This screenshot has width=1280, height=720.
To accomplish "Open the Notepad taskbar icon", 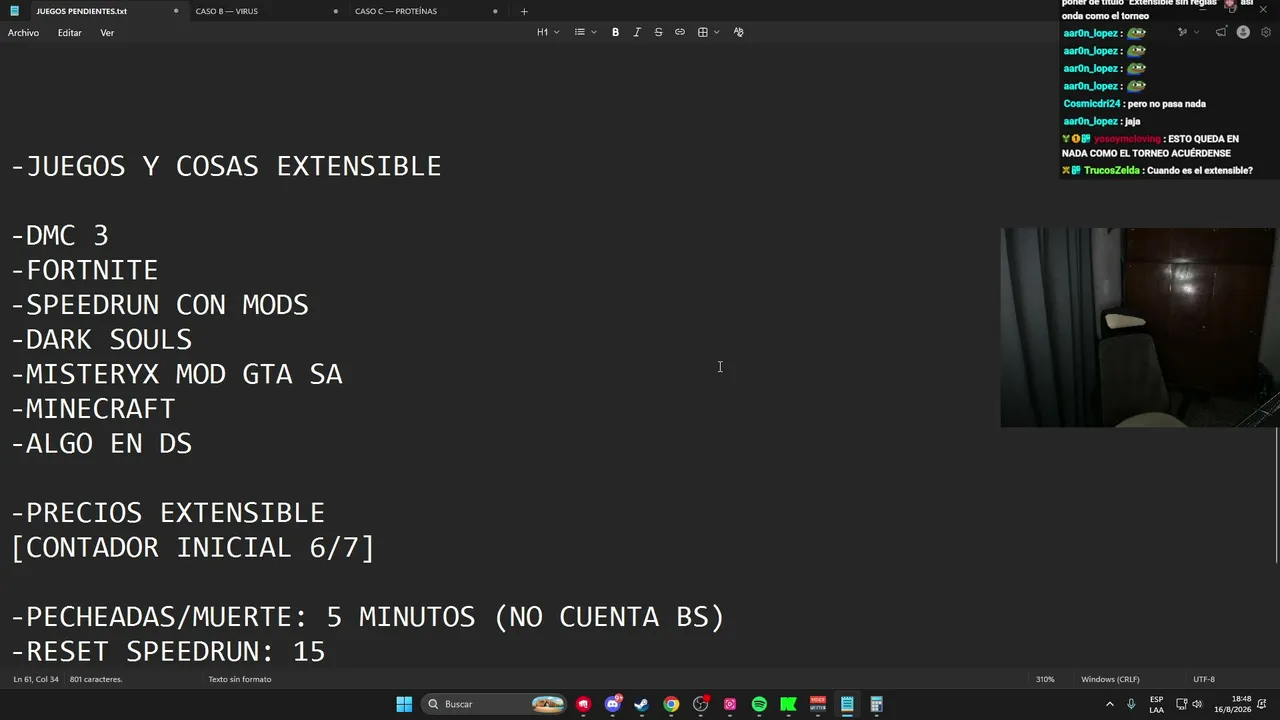I will 847,704.
